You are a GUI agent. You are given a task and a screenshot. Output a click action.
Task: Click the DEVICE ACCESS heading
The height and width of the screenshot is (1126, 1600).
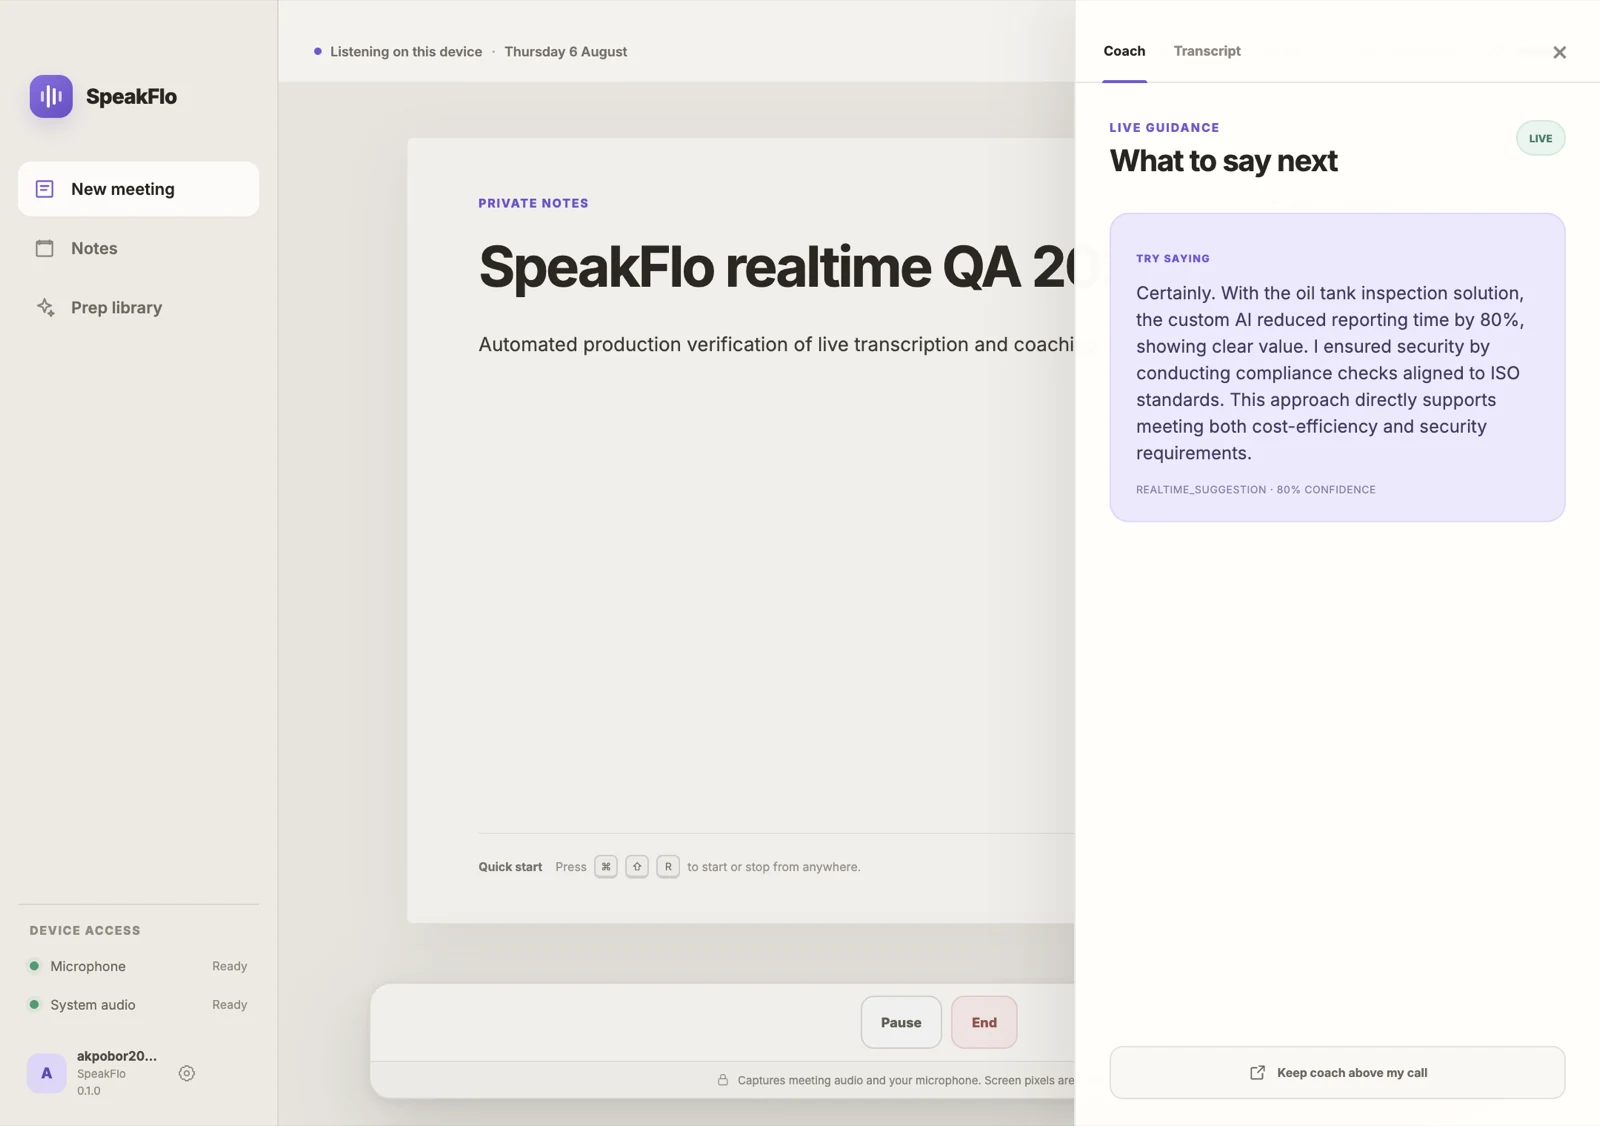pos(85,930)
